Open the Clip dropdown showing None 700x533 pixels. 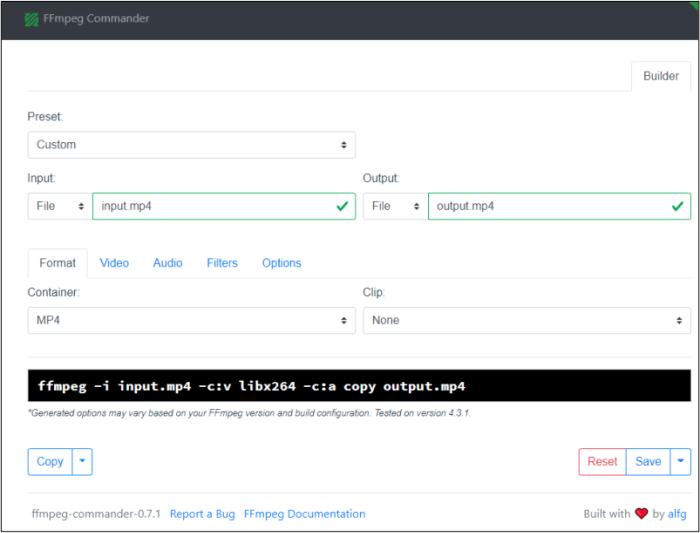point(527,321)
